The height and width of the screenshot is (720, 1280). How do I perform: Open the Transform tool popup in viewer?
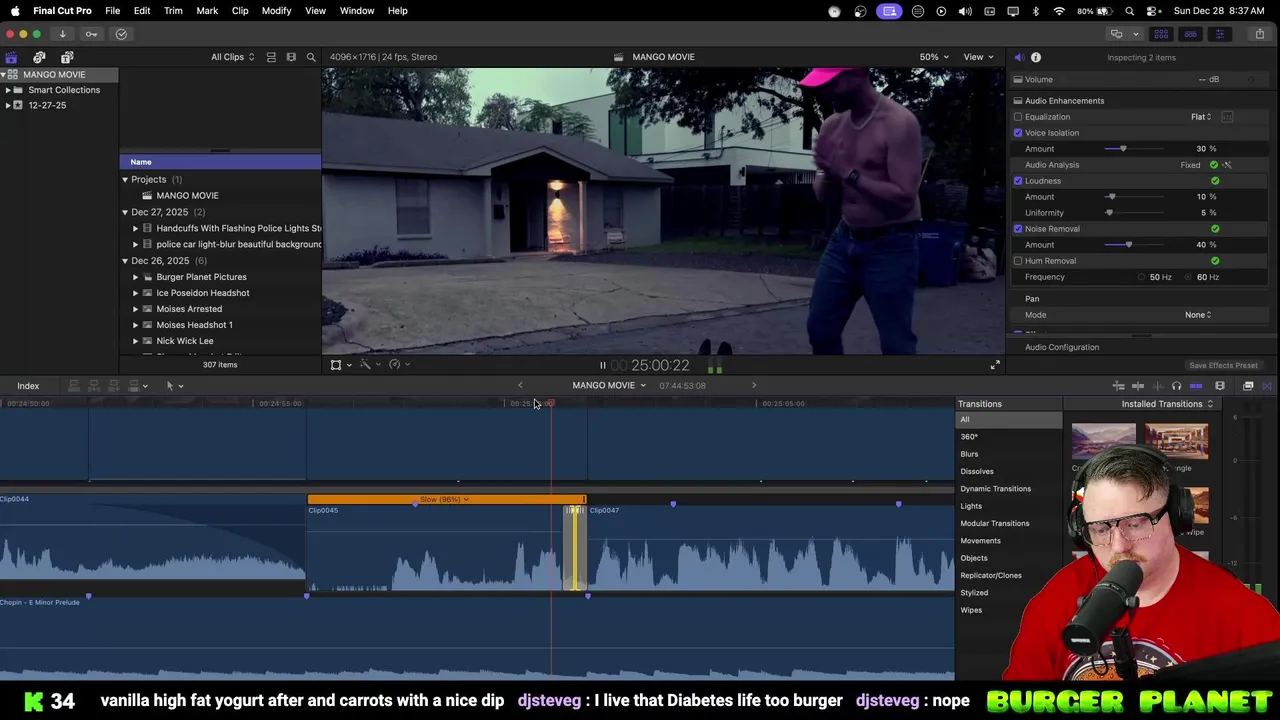pos(340,365)
